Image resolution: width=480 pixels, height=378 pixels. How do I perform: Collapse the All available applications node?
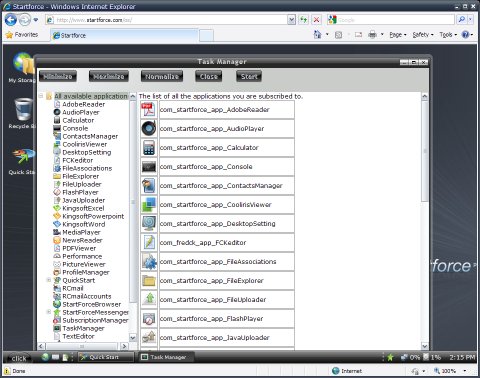41,96
